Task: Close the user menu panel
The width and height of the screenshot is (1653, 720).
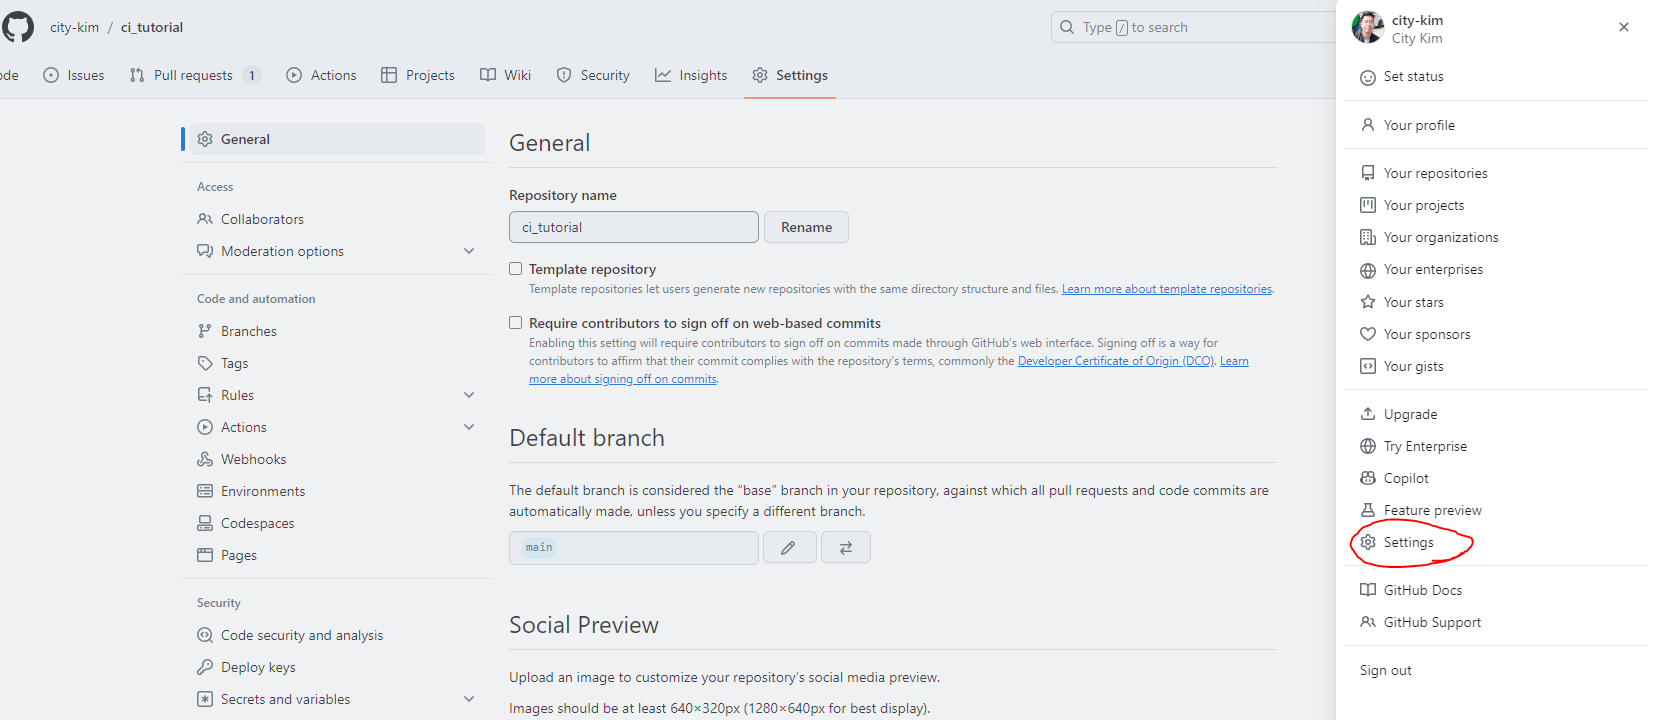Action: tap(1623, 27)
